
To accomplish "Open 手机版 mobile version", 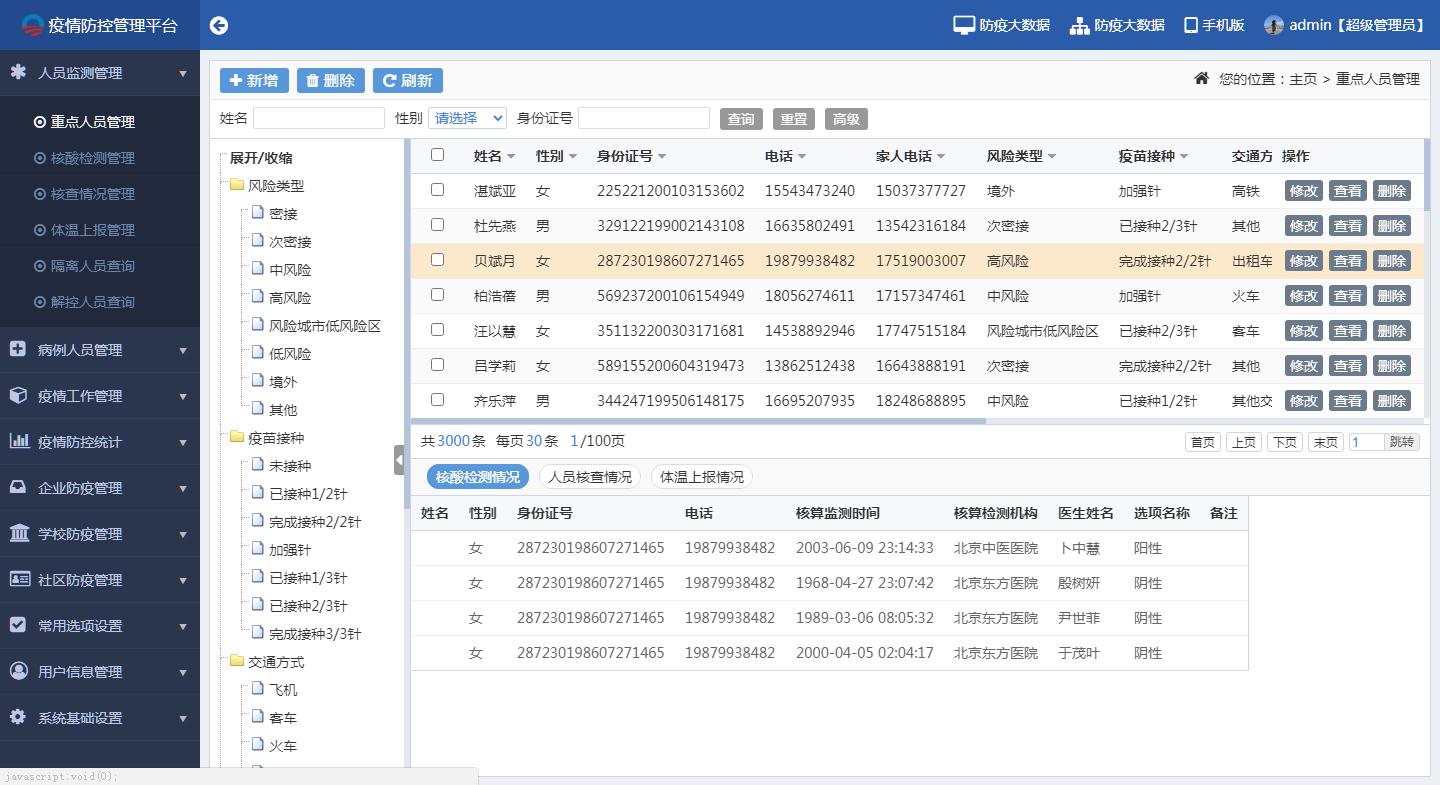I will (1214, 25).
